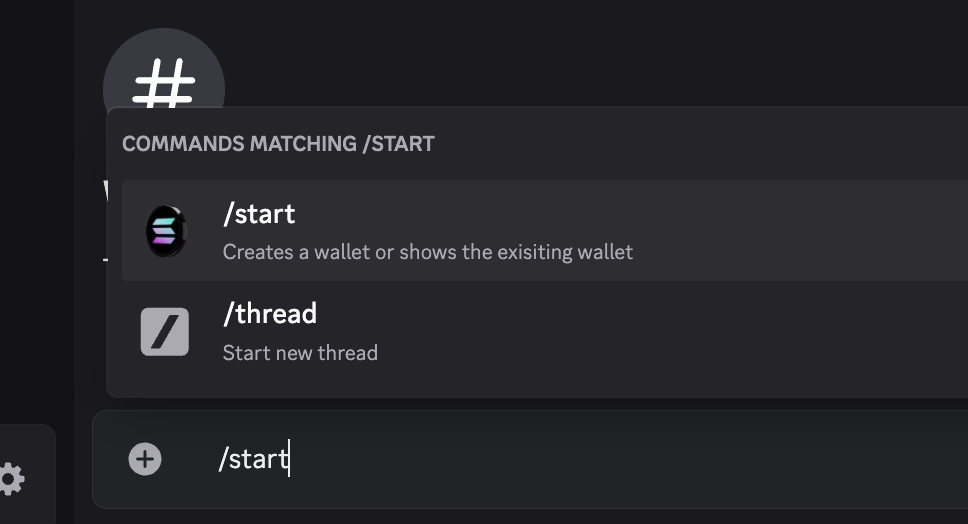968x524 pixels.
Task: Open the plus attachment menu
Action: 145,459
